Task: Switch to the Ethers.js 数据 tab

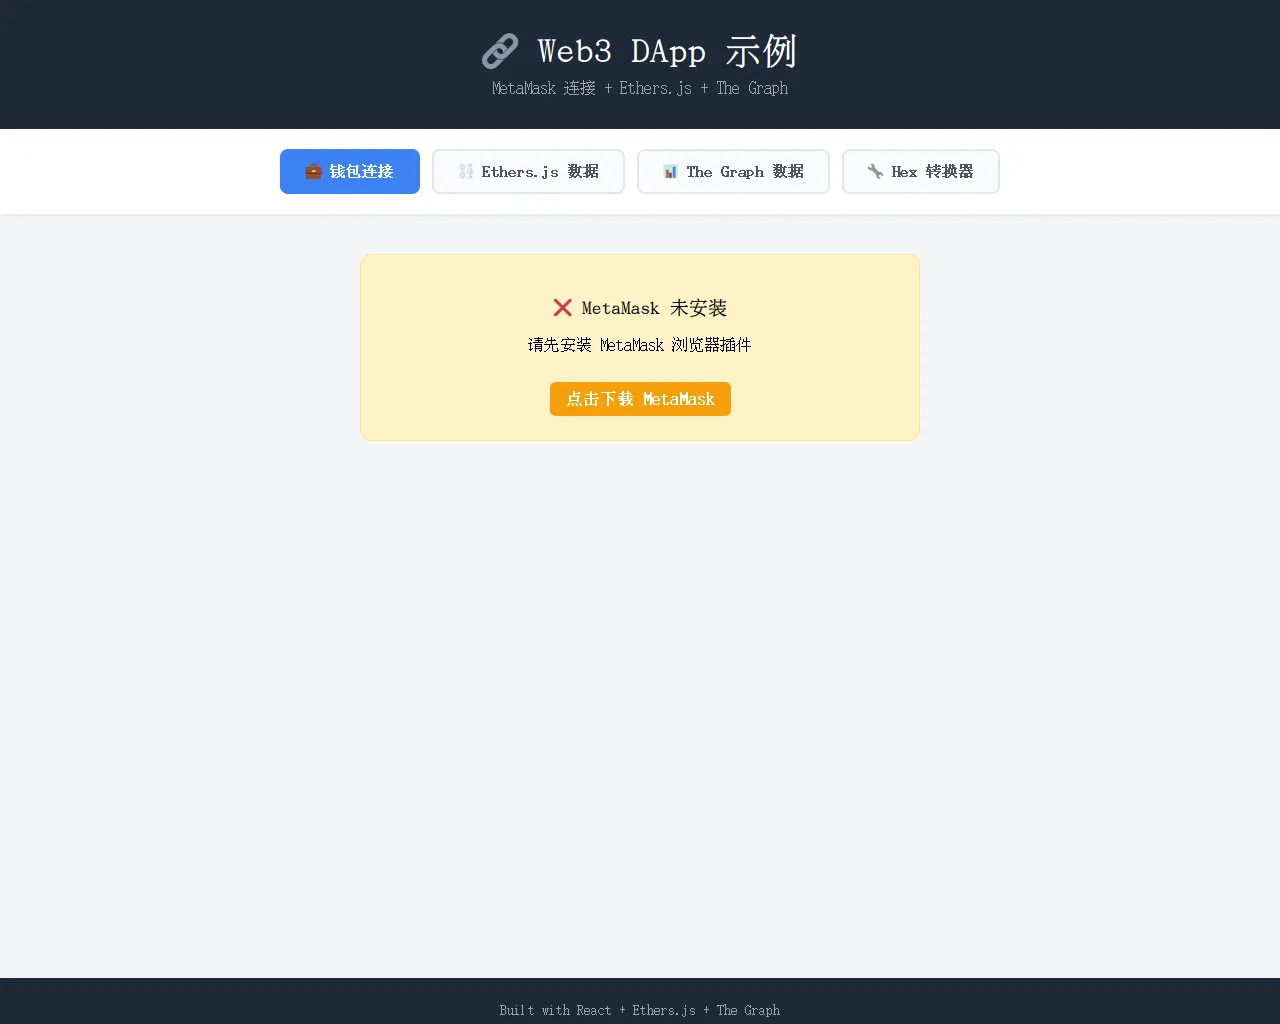Action: pos(528,171)
